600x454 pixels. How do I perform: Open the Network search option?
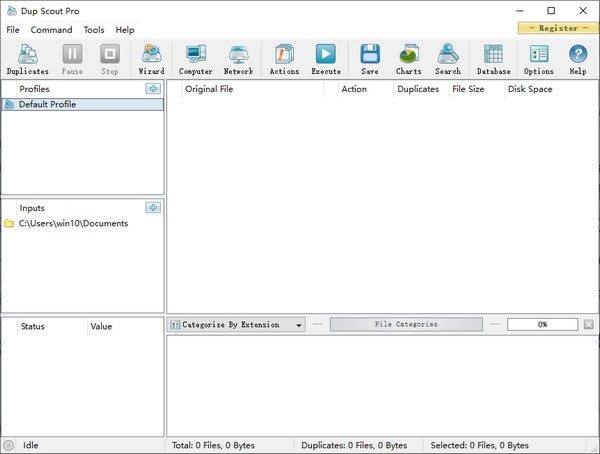238,59
